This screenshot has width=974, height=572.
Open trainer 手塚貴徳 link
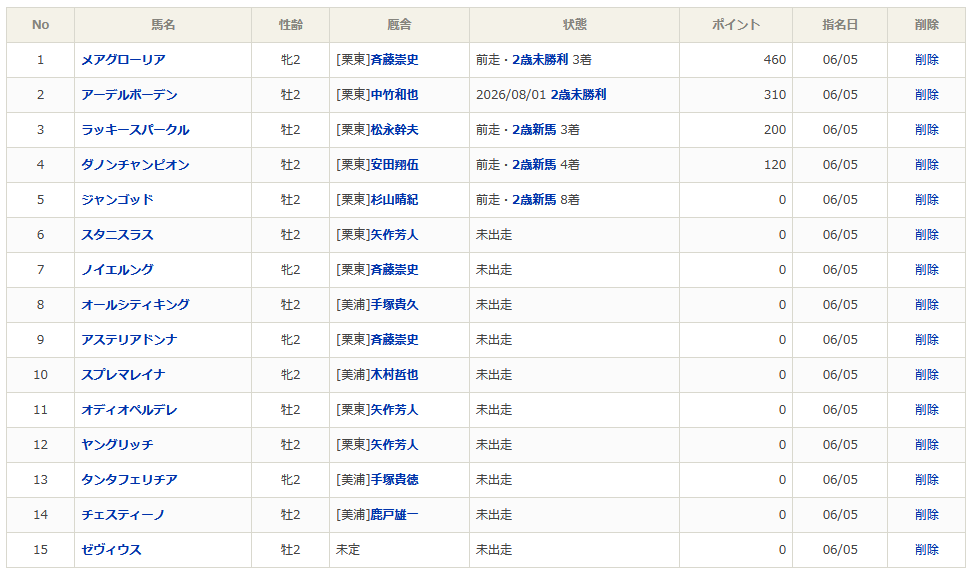(394, 479)
